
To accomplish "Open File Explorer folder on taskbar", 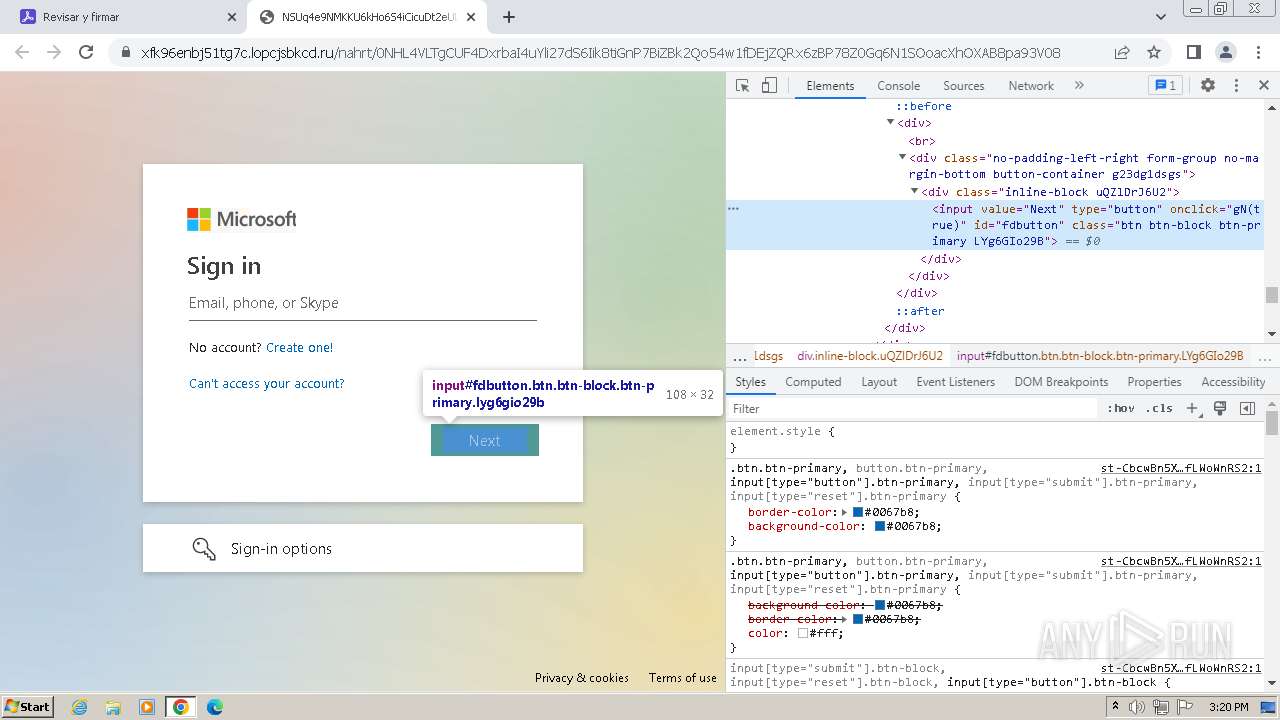I will (113, 707).
